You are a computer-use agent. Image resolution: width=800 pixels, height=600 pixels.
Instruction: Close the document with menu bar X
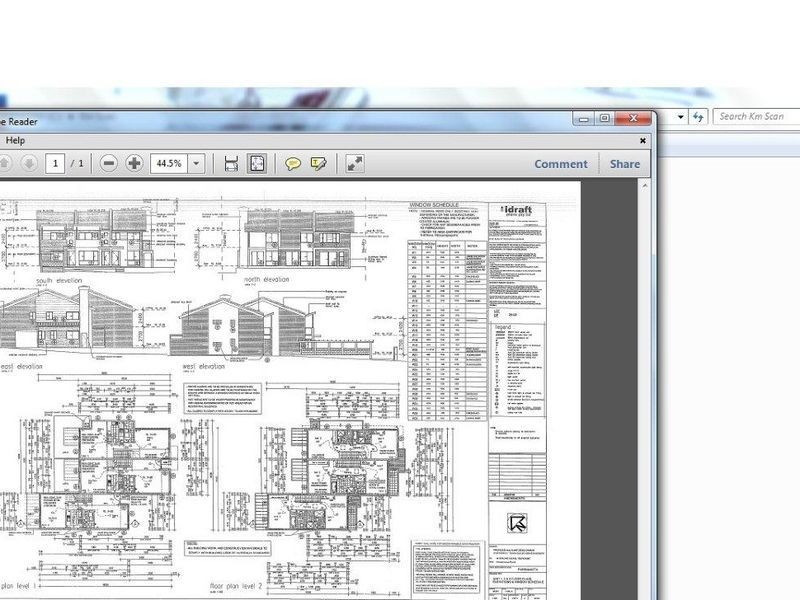tap(644, 141)
